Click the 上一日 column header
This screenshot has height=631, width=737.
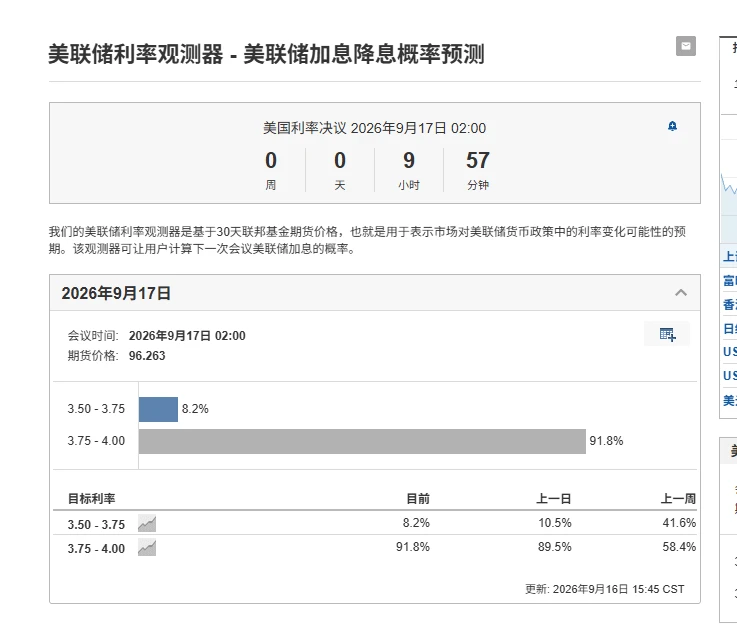554,498
